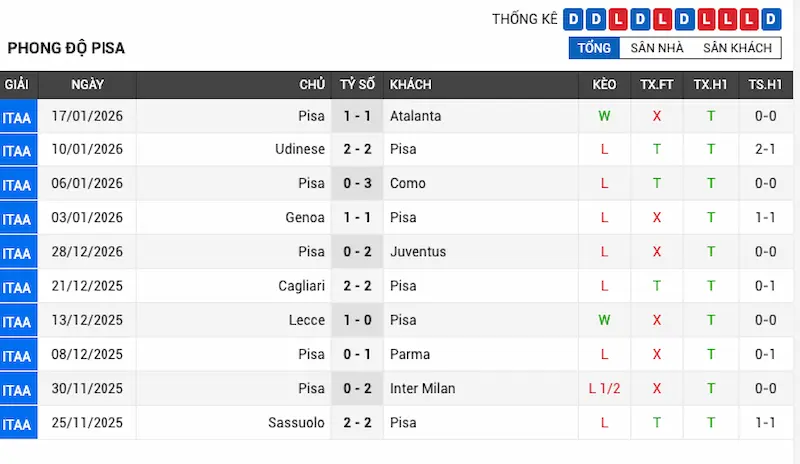
Task: Open the Atalanta team link
Action: (415, 116)
